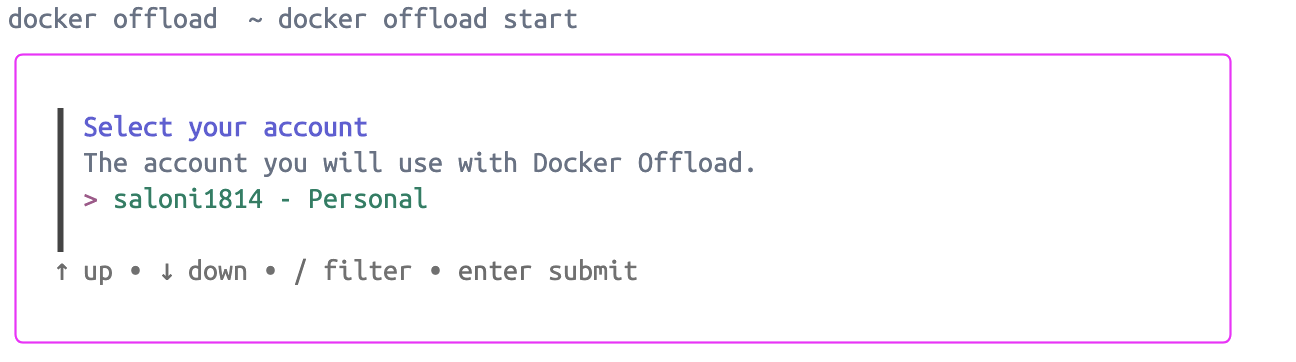The image size is (1296, 362).
Task: Click the word 'up' in the help line
Action: tap(98, 272)
